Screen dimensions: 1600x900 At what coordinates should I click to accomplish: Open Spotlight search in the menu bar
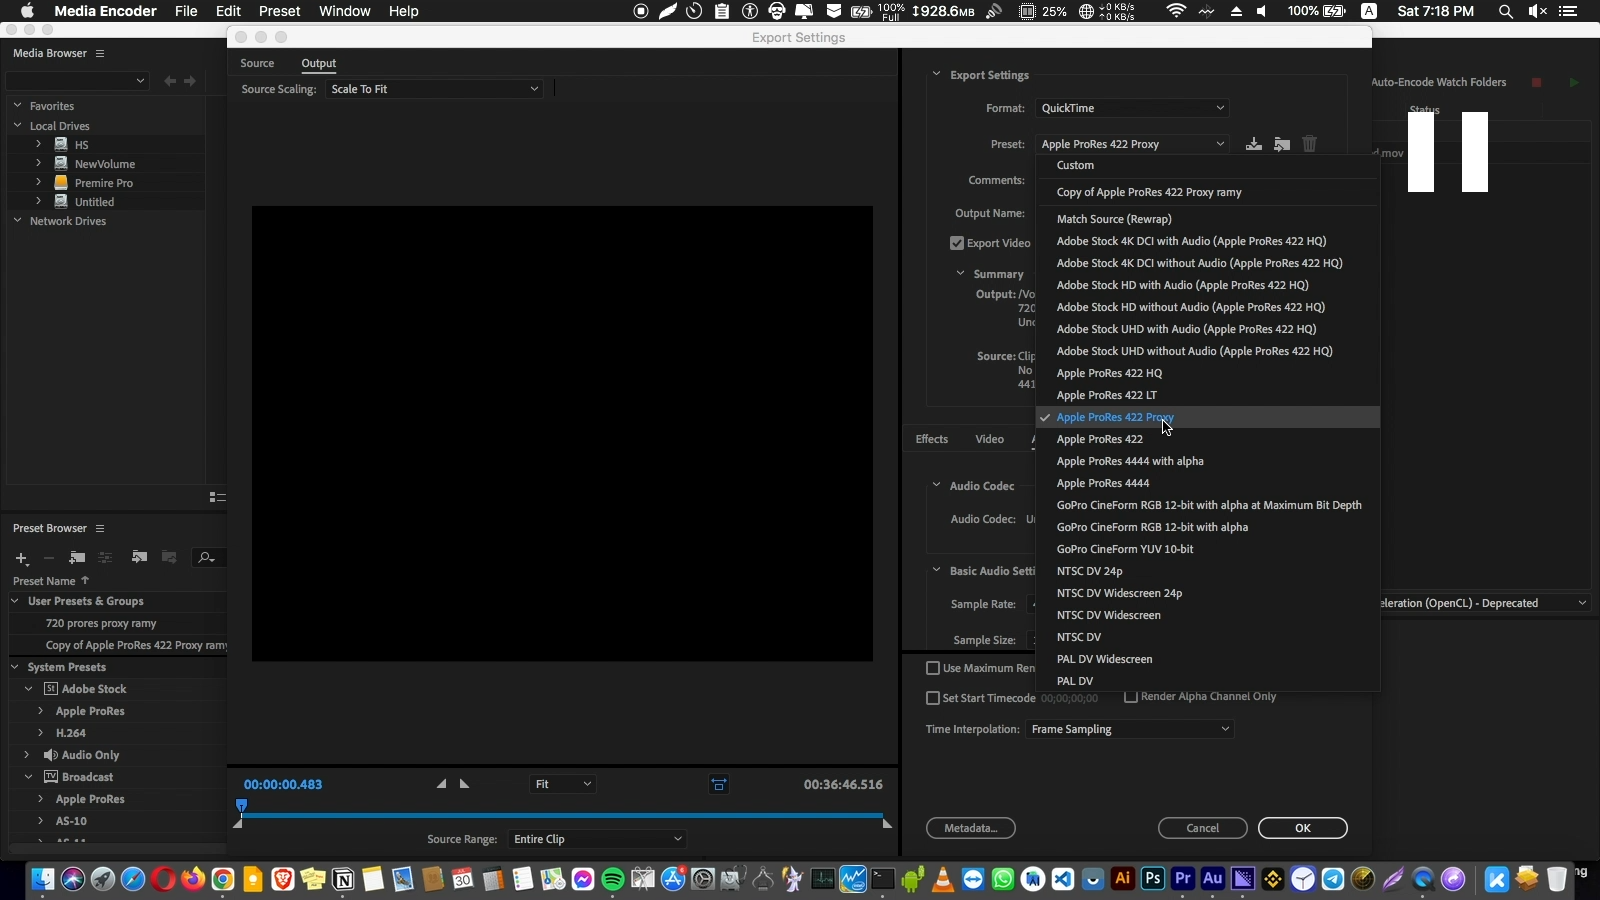pyautogui.click(x=1505, y=11)
